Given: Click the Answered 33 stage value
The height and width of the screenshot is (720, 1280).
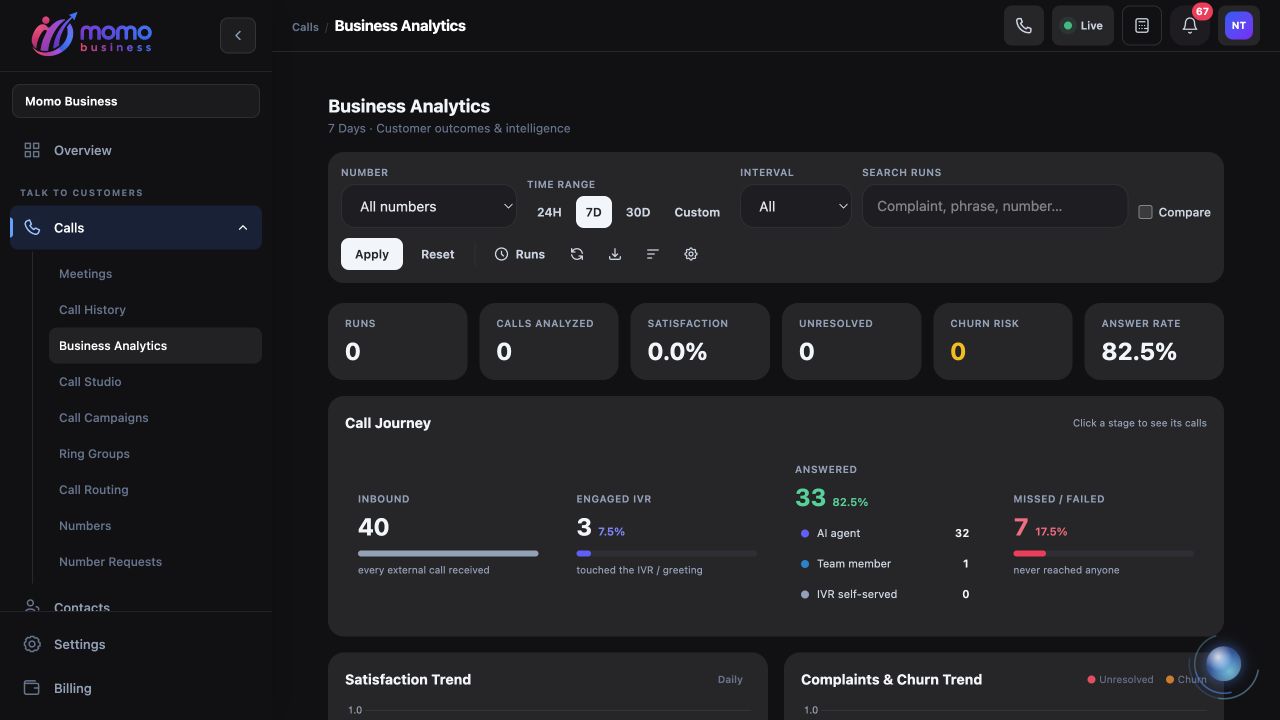Looking at the screenshot, I should (x=810, y=498).
